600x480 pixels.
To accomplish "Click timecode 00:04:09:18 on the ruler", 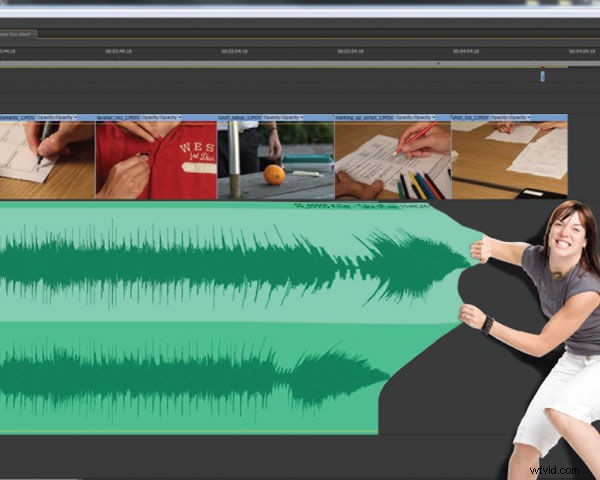I will [582, 51].
